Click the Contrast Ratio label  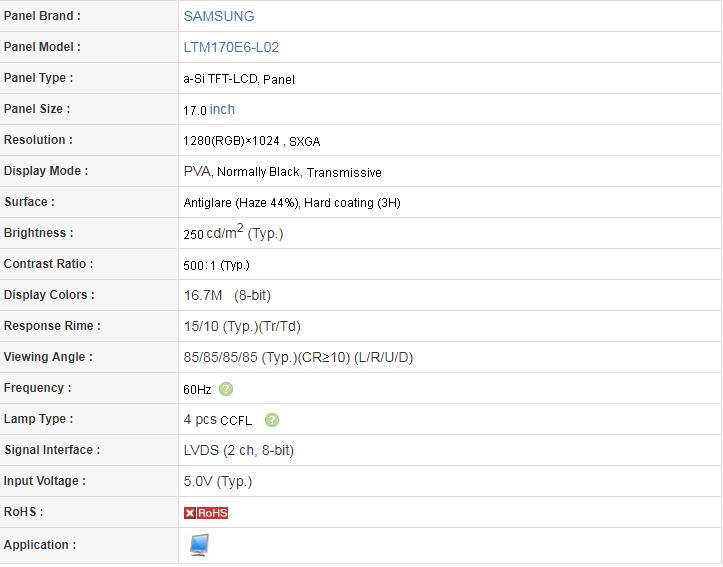(x=48, y=264)
